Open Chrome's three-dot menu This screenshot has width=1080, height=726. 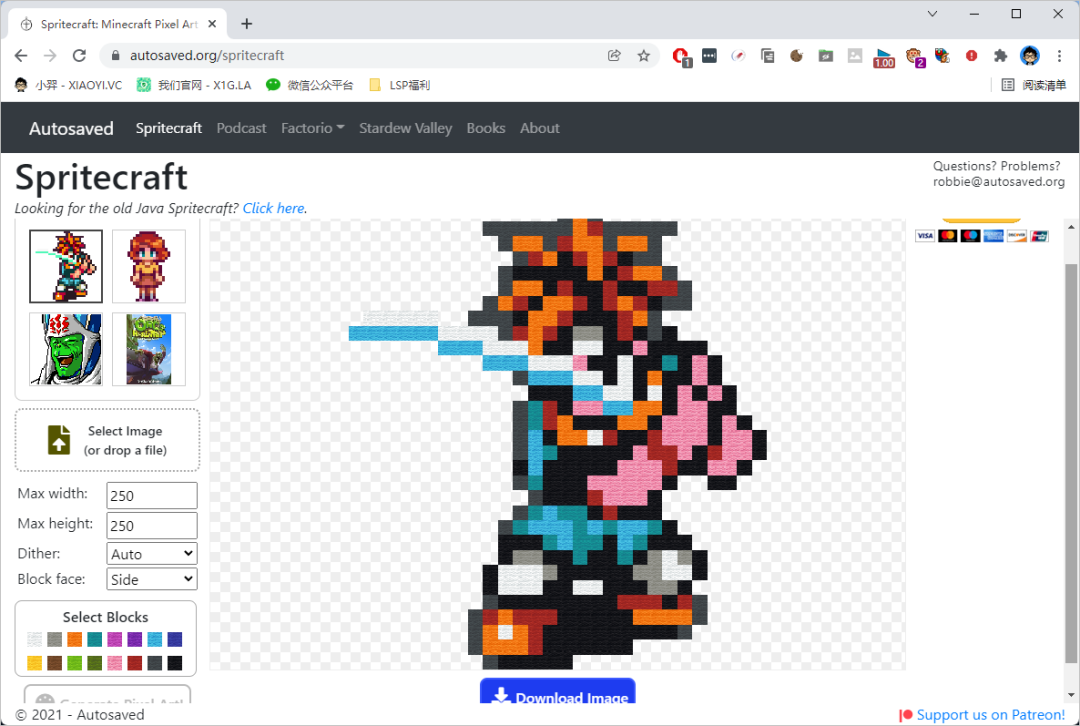[1060, 56]
